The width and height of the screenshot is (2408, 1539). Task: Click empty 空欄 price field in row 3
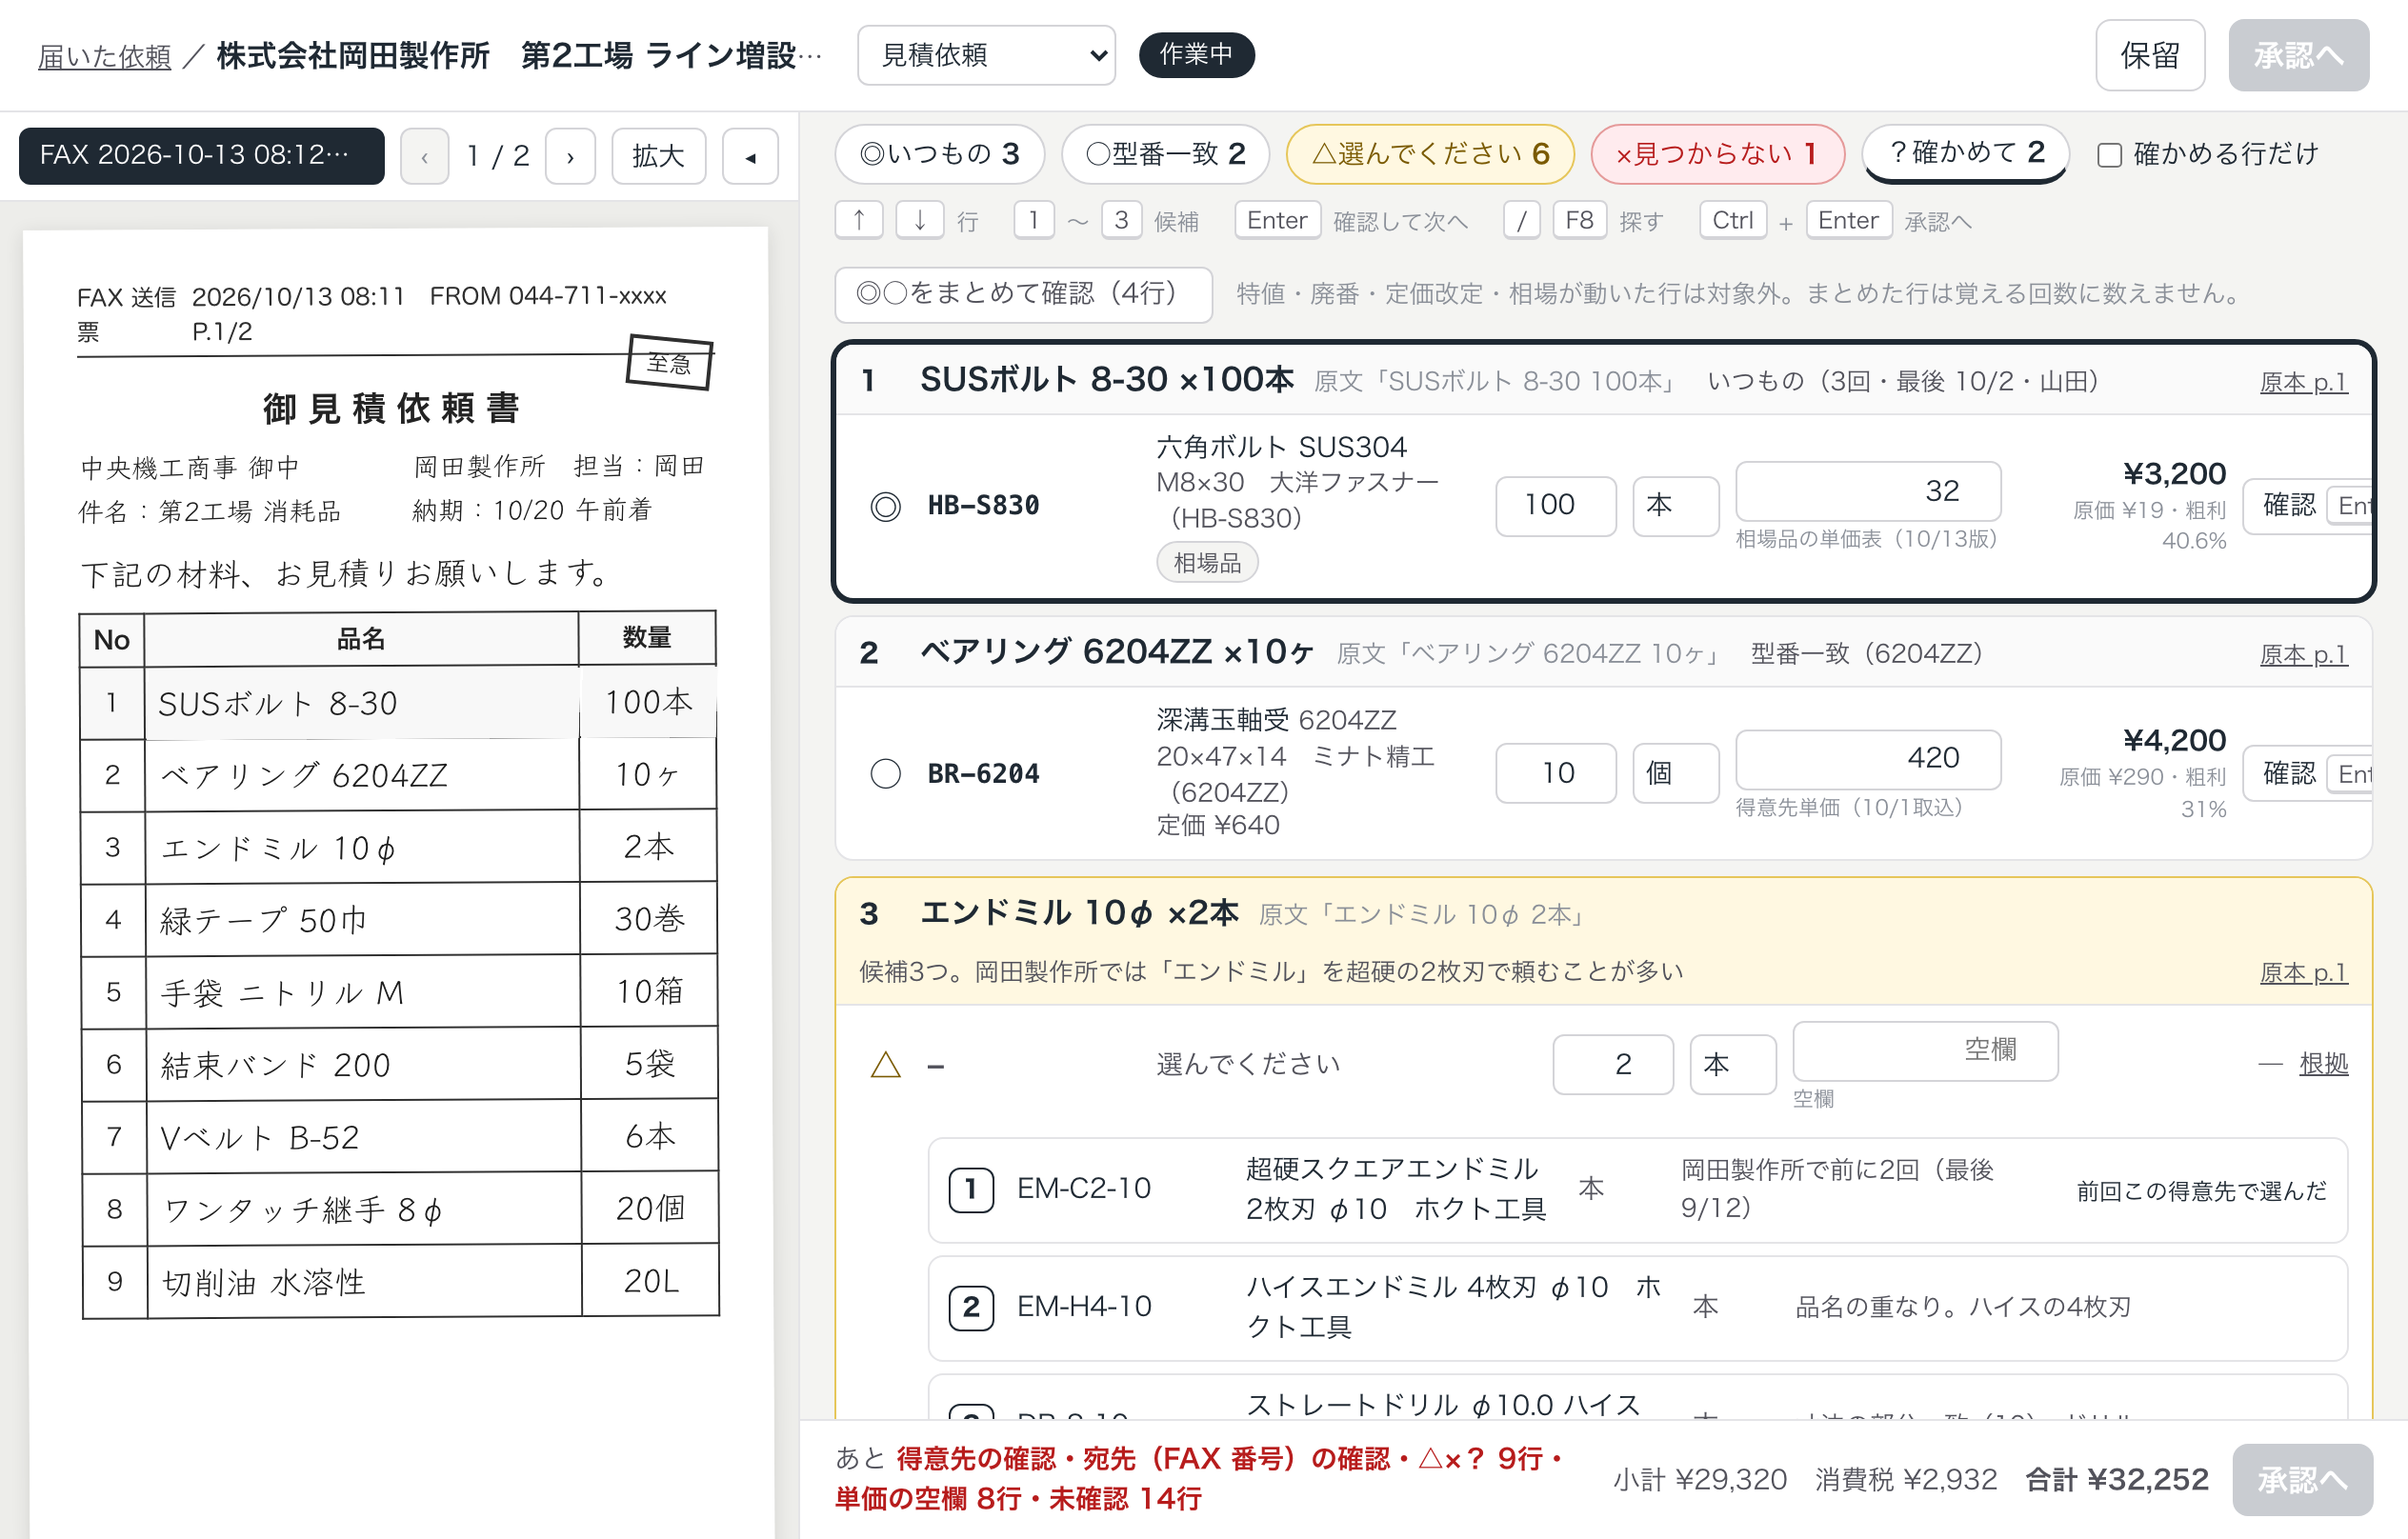tap(1925, 1051)
